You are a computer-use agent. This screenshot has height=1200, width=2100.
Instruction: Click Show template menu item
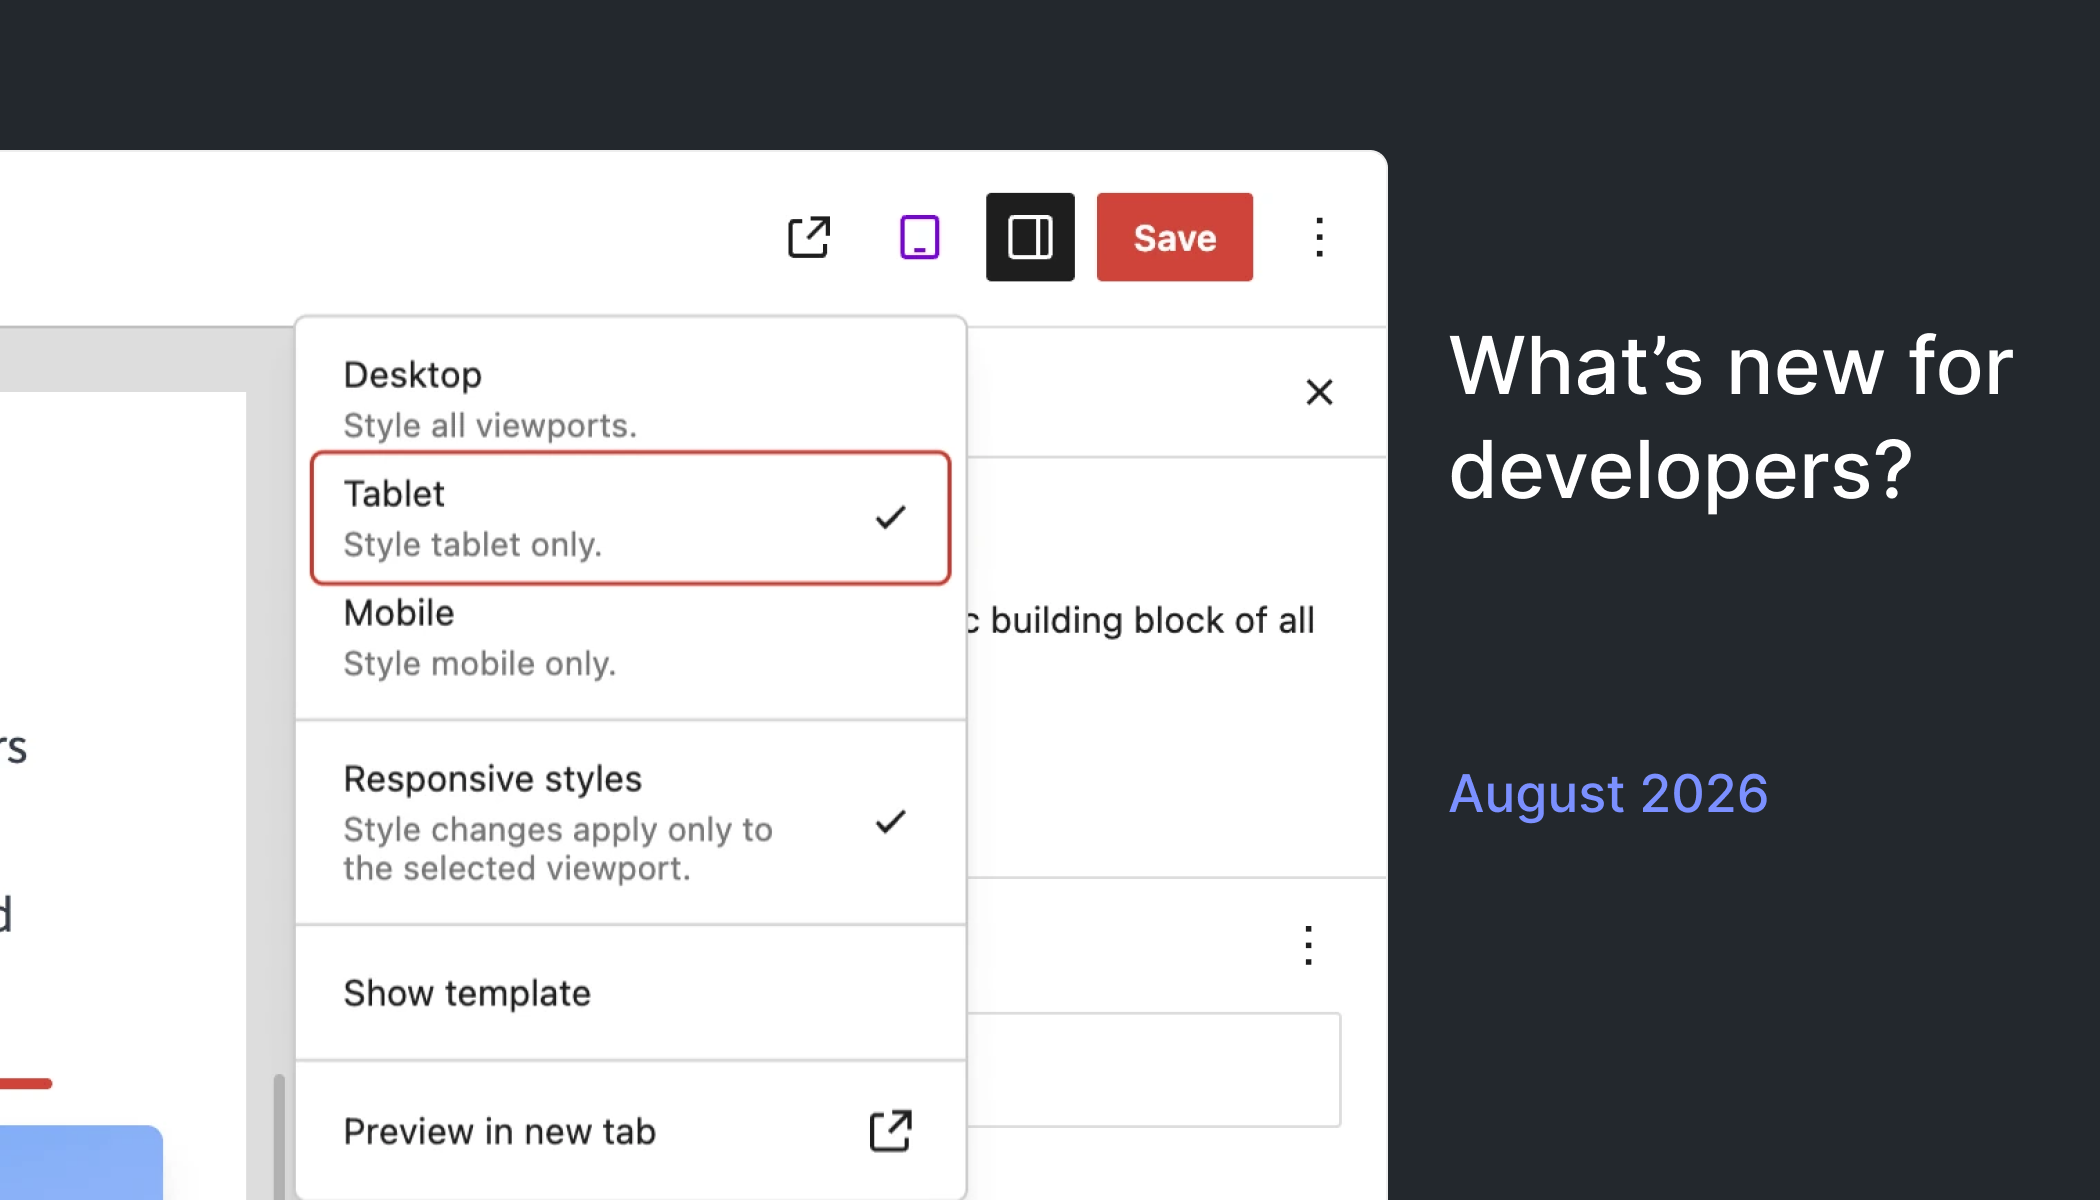click(630, 993)
